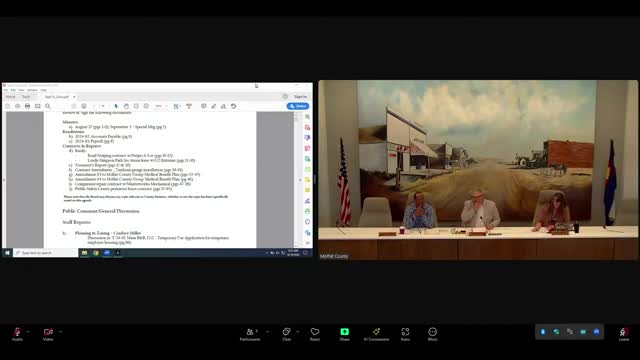Expand the participants options arrow

(x=268, y=331)
